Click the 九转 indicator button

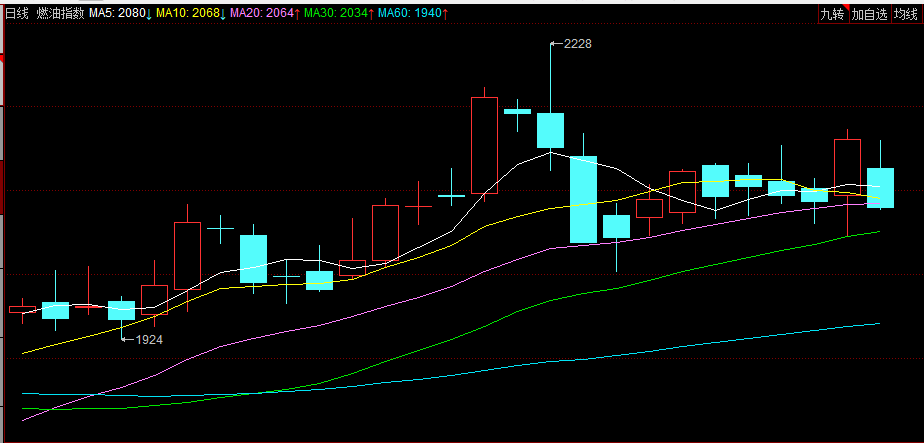pos(834,14)
